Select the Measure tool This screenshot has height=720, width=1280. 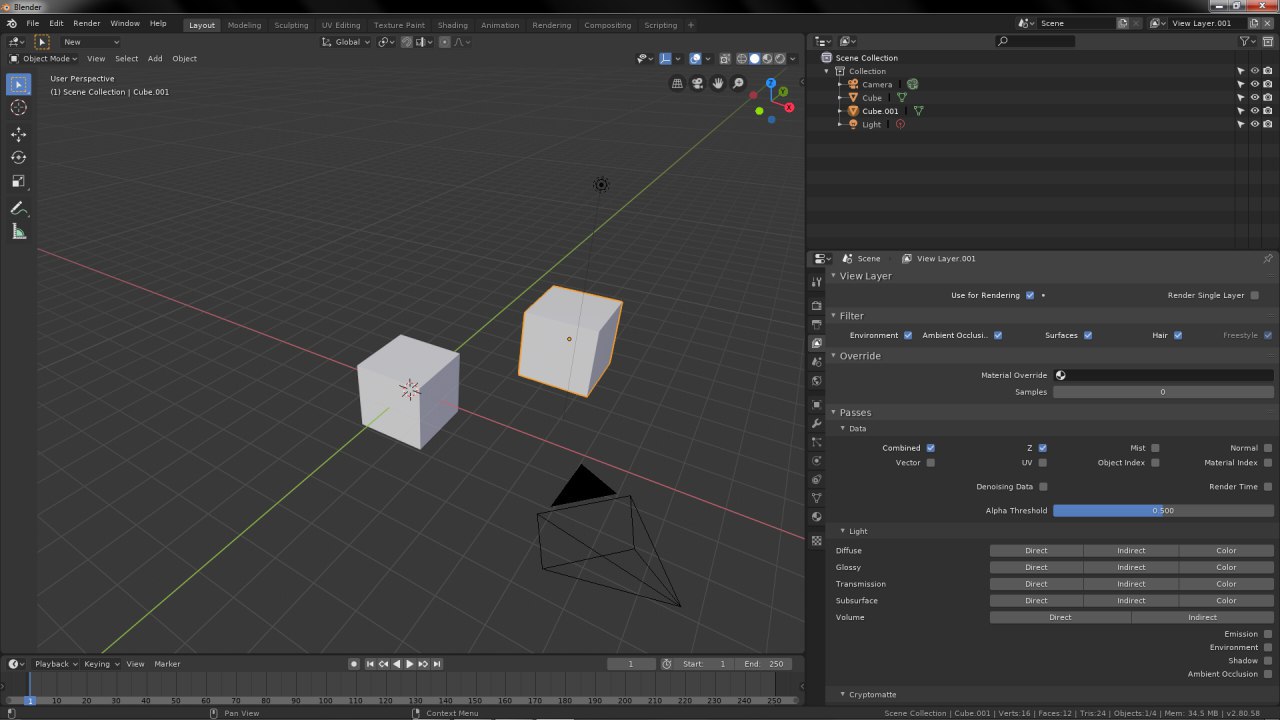click(x=18, y=232)
